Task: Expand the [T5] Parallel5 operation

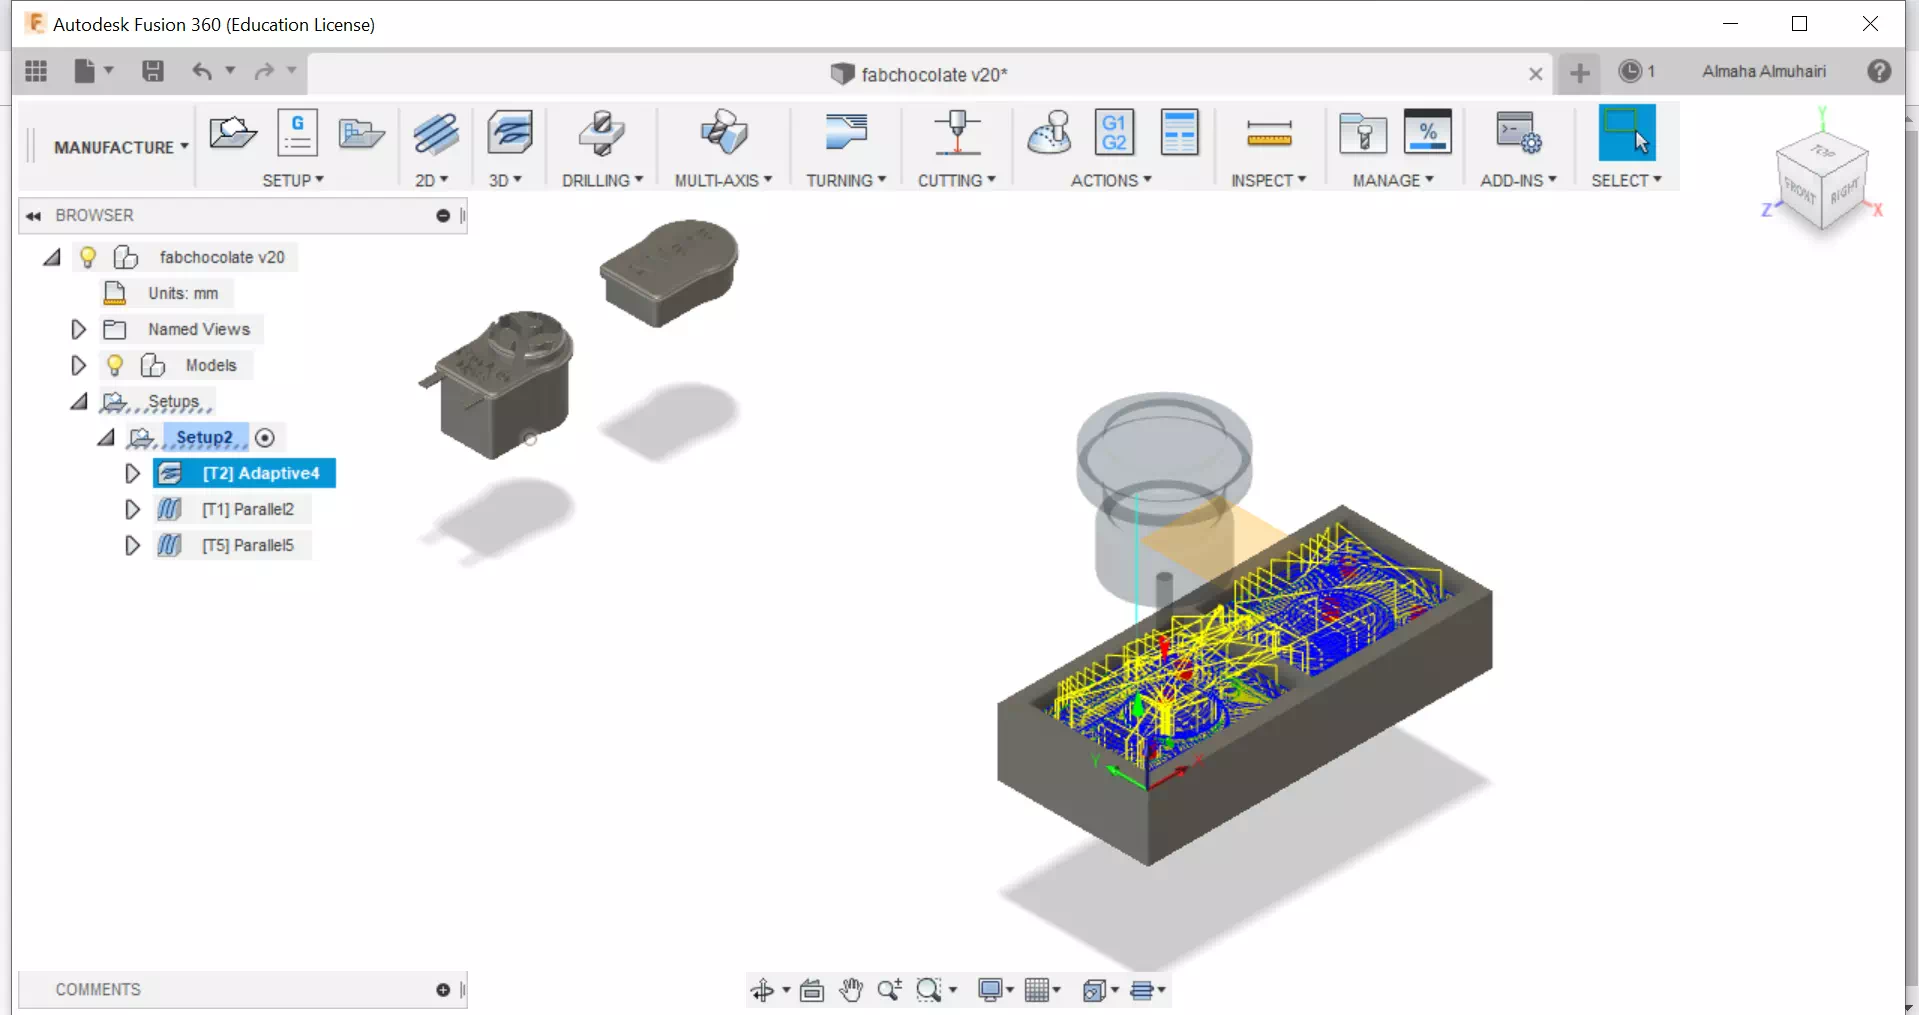Action: [x=132, y=545]
